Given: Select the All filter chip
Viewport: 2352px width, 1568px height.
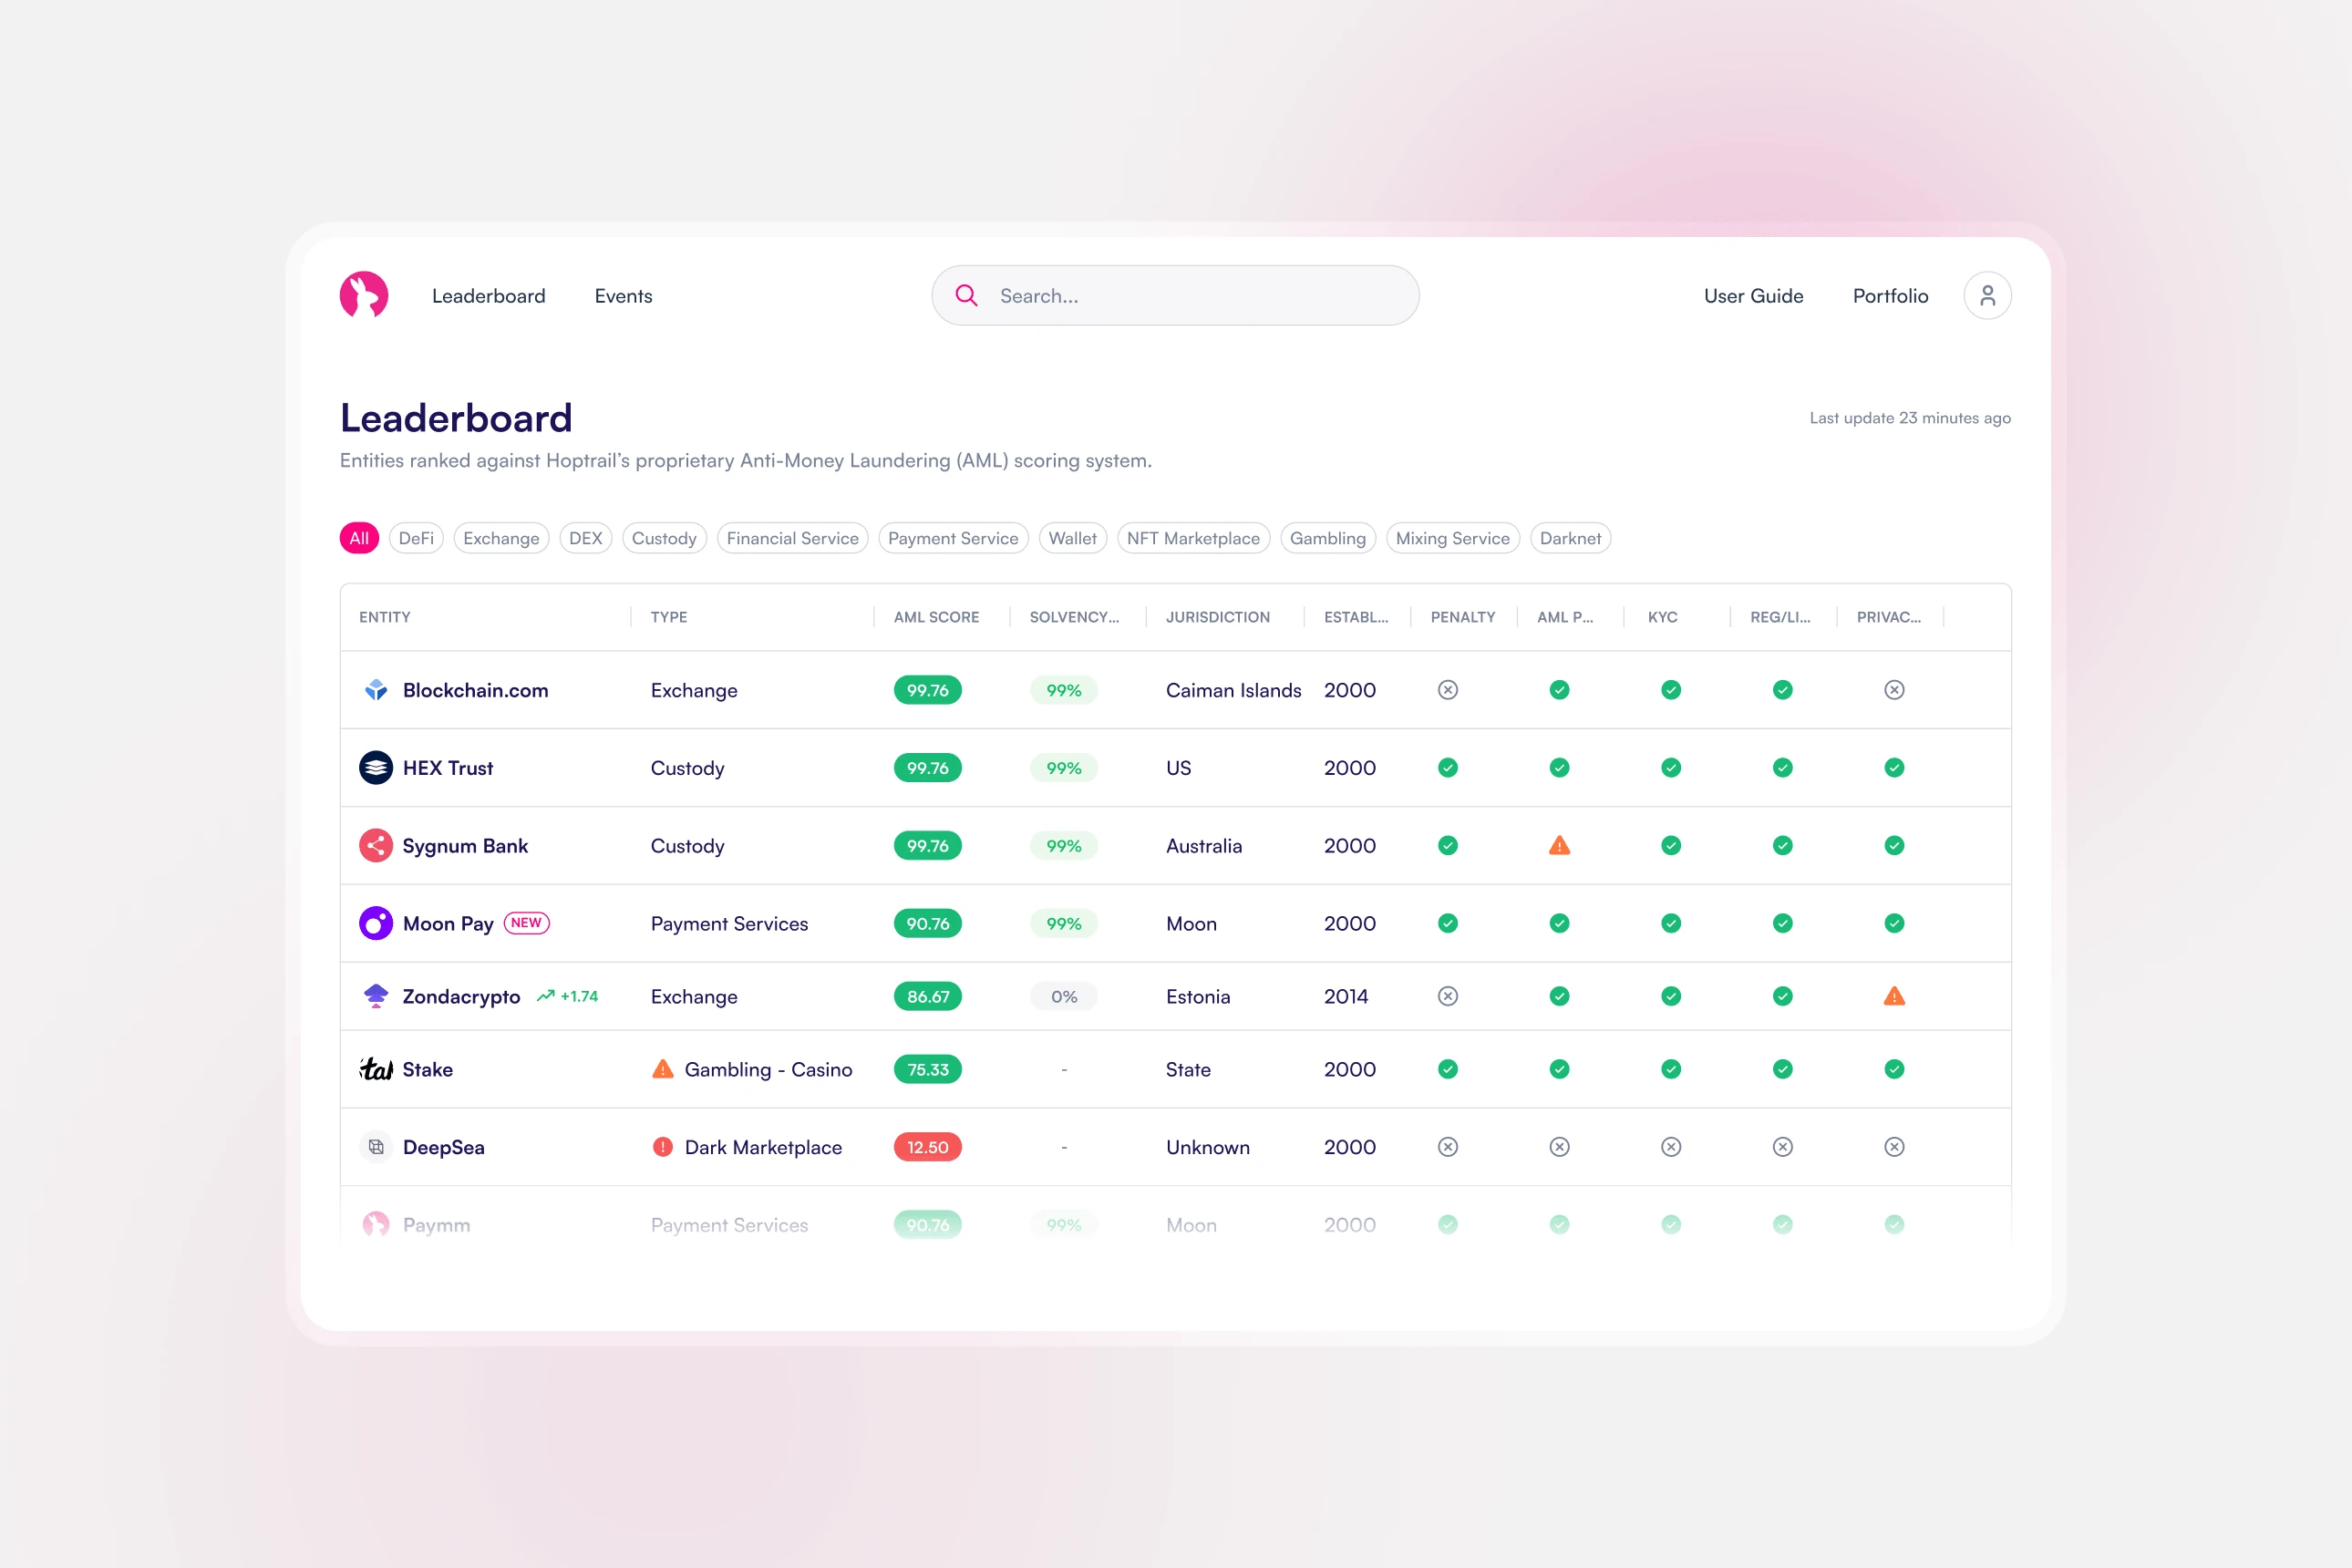Looking at the screenshot, I should pos(359,538).
